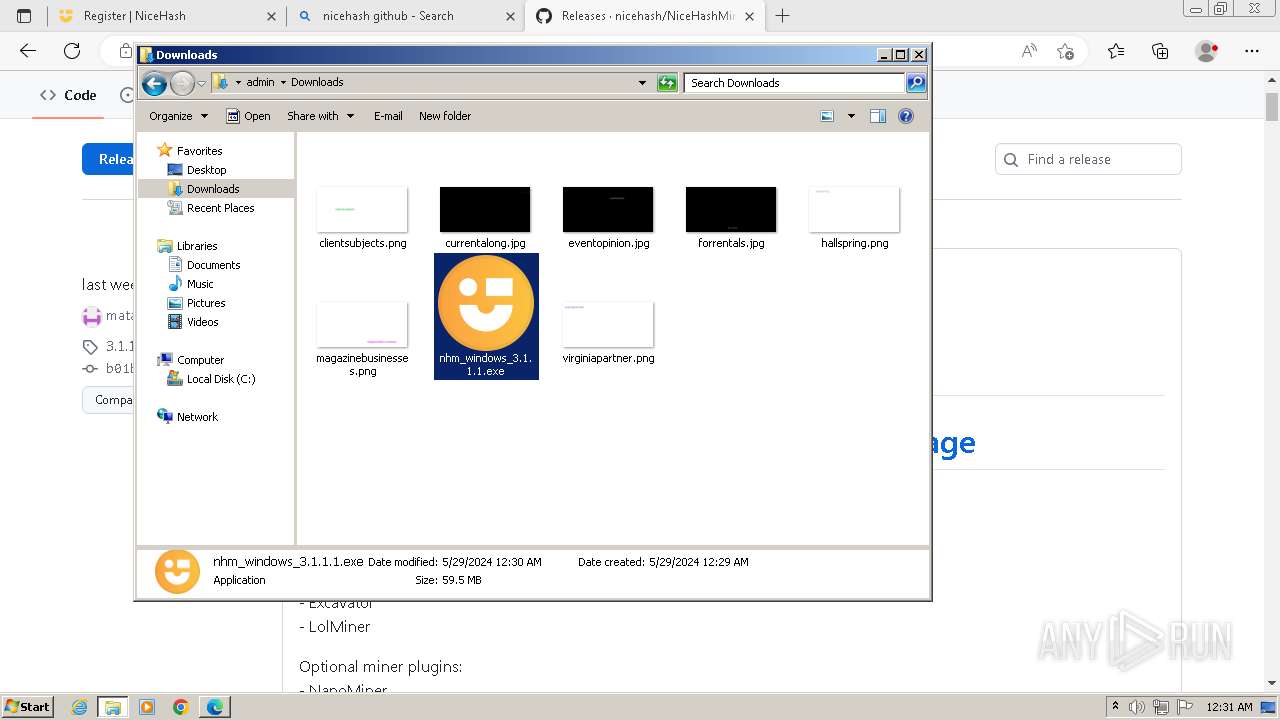Viewport: 1280px width, 720px height.
Task: Click Read aloud icon in browser address bar
Action: pyautogui.click(x=1028, y=51)
